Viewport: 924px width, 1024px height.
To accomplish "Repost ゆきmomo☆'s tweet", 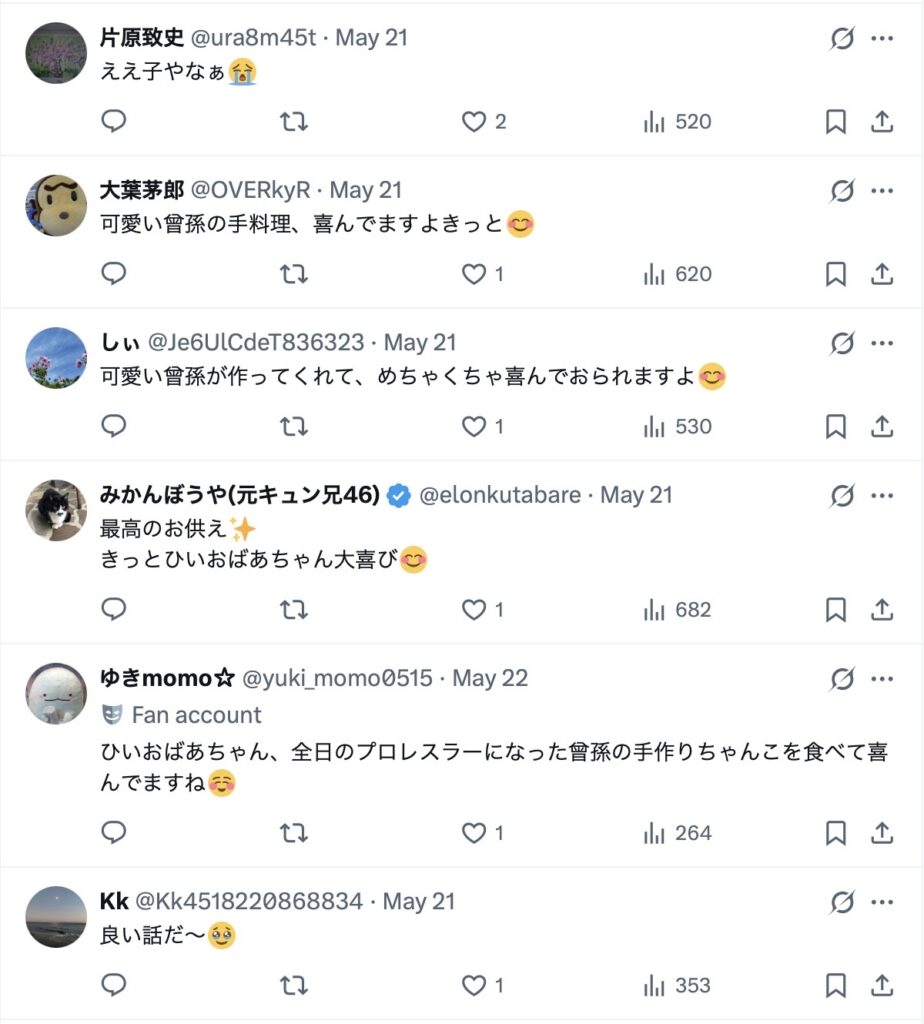I will (293, 833).
